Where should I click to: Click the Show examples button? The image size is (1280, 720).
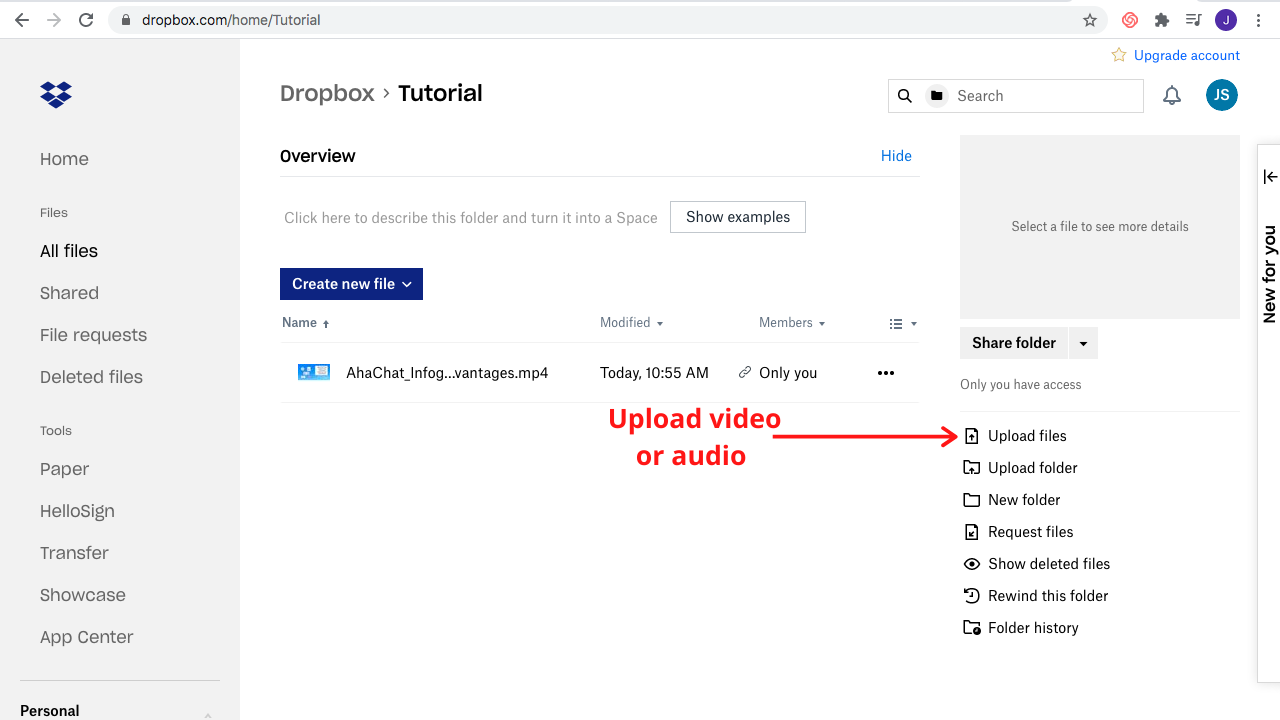[x=738, y=217]
